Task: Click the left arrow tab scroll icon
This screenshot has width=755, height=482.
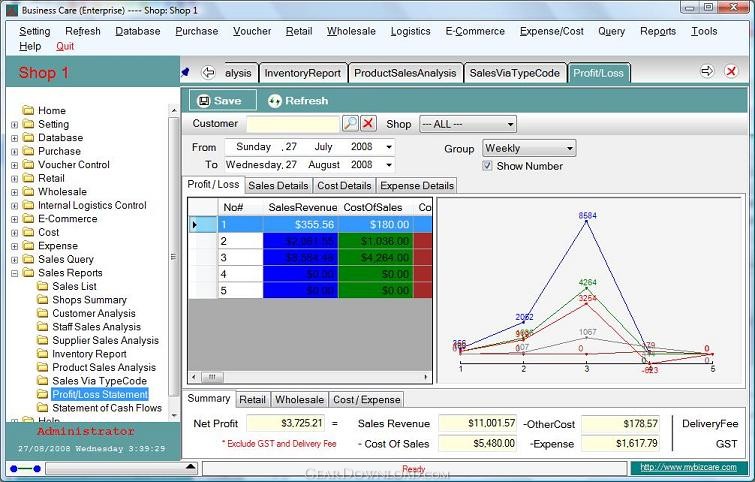Action: (x=208, y=73)
